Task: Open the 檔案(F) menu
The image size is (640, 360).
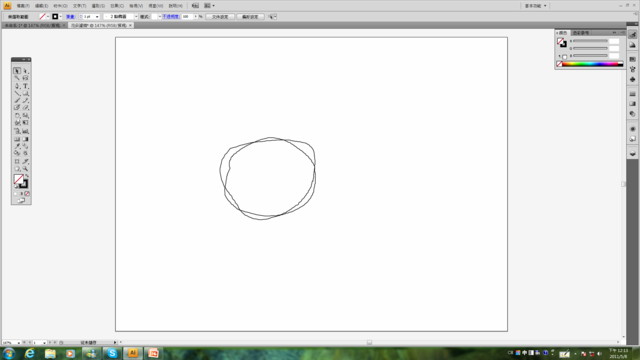Action: pyautogui.click(x=23, y=6)
